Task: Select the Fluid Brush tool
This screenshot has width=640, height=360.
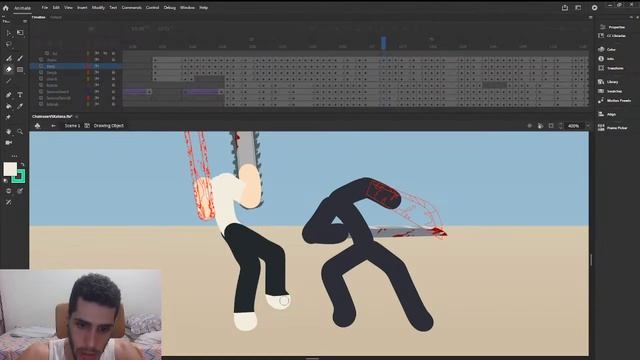Action: (9, 58)
